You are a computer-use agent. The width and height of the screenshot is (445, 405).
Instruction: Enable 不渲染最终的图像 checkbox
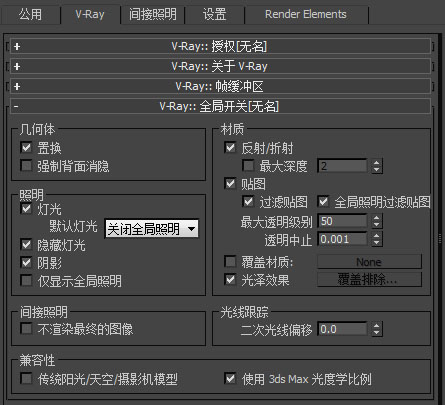[26, 329]
